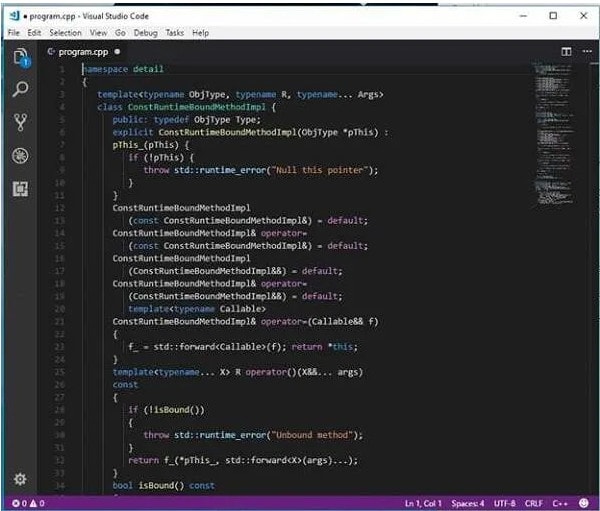
Task: Minimize the Visual Studio Code window
Action: point(523,16)
